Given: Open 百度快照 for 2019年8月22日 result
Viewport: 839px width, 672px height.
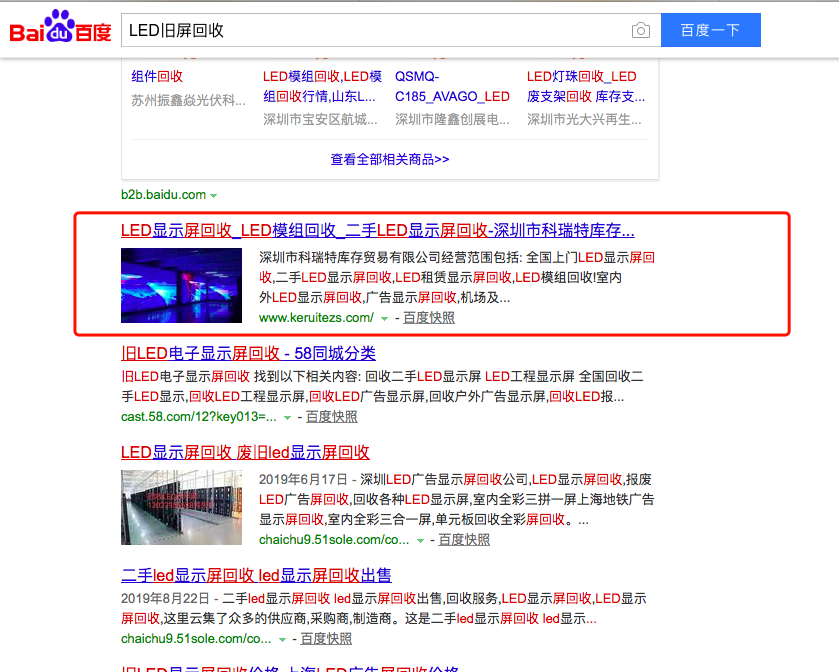Looking at the screenshot, I should tap(326, 639).
